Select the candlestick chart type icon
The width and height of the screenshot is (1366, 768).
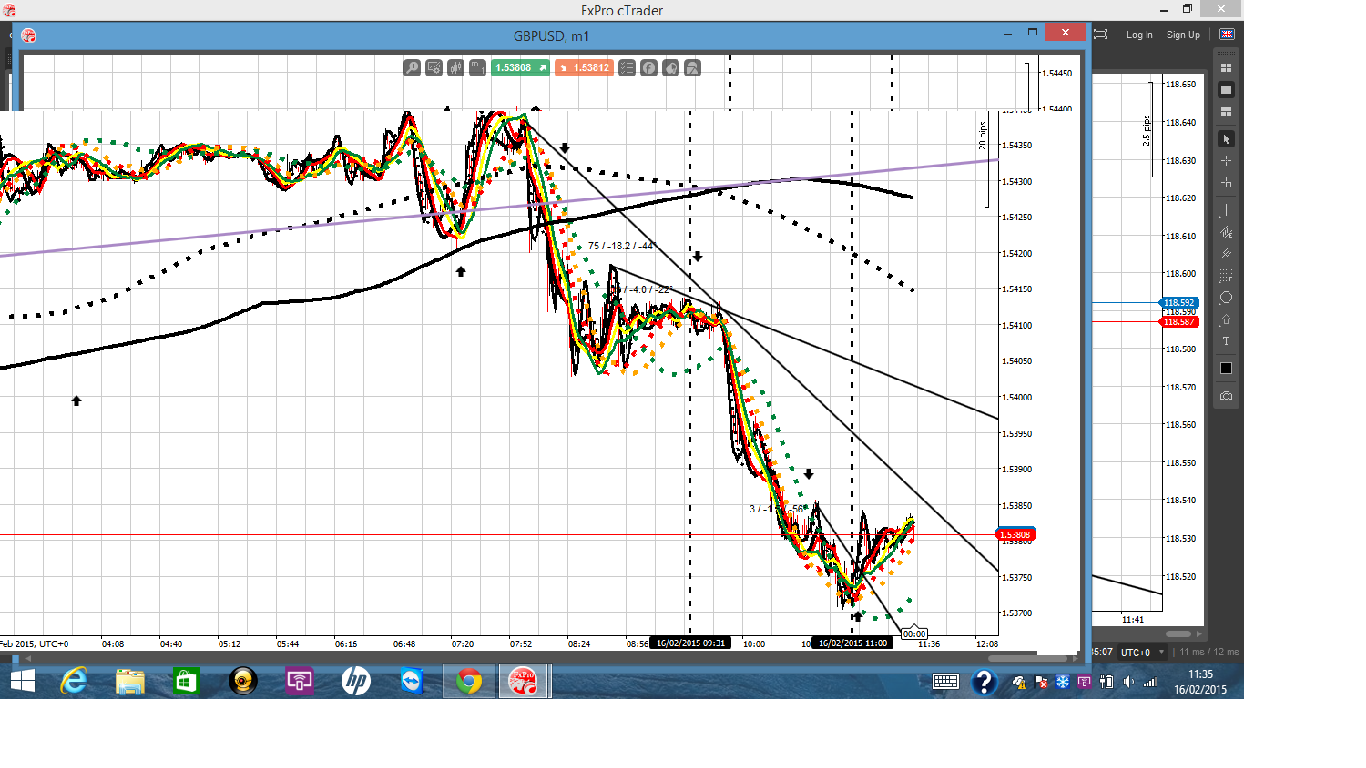tap(456, 68)
